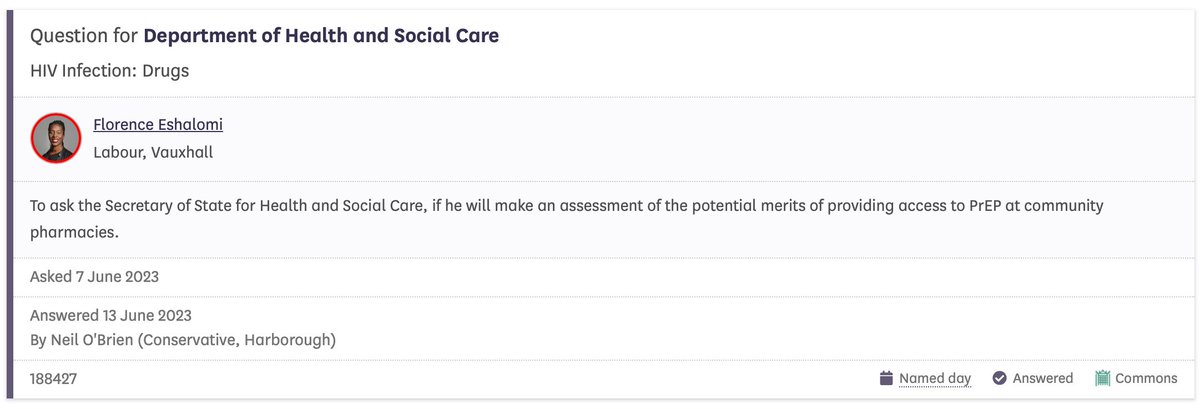Open Florence Eshalomi's profile photo

(x=56, y=138)
